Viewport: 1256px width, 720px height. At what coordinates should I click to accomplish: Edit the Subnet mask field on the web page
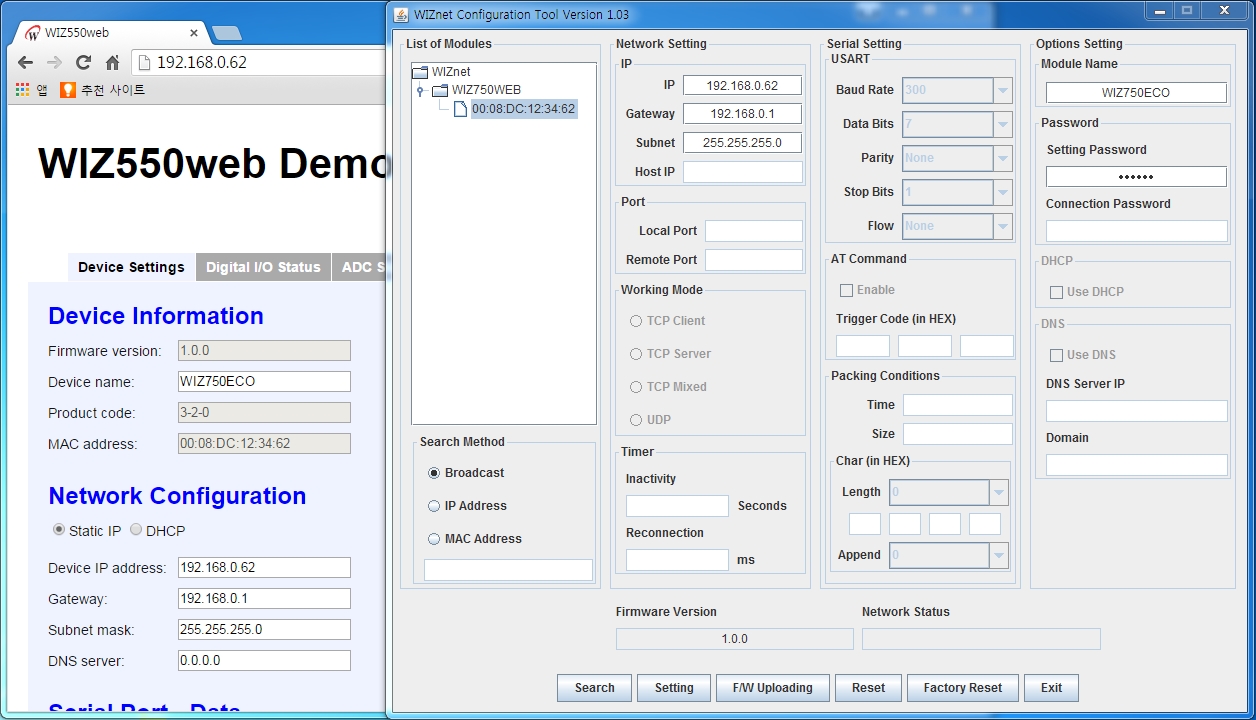pos(264,629)
